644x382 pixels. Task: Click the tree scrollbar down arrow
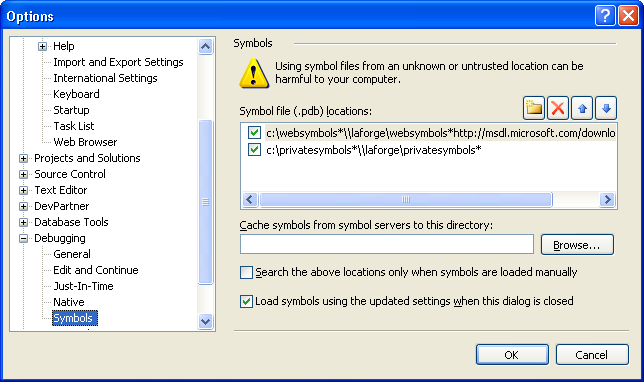(205, 321)
